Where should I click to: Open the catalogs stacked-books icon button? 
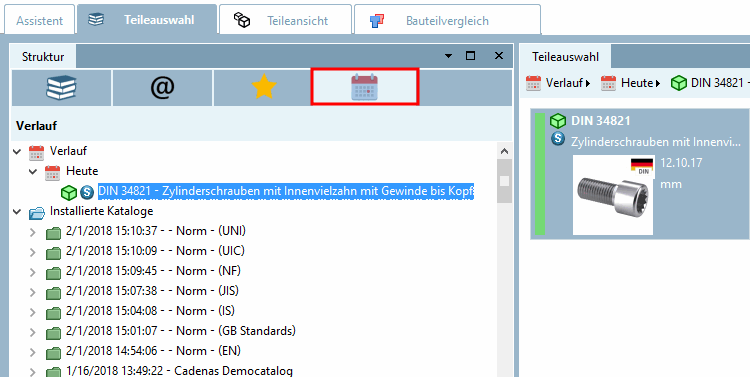(61, 88)
